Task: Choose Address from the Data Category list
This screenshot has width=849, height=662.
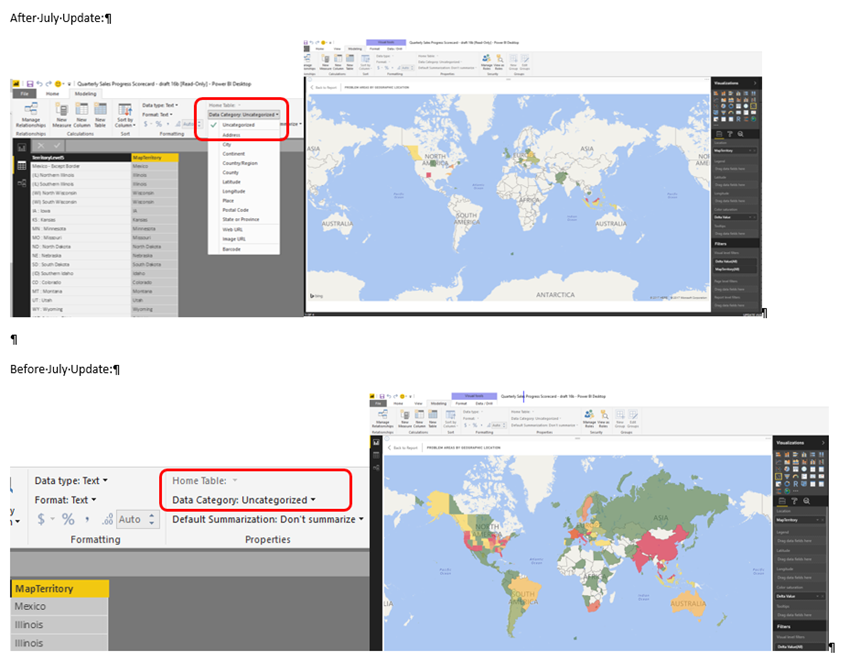Action: pyautogui.click(x=244, y=135)
